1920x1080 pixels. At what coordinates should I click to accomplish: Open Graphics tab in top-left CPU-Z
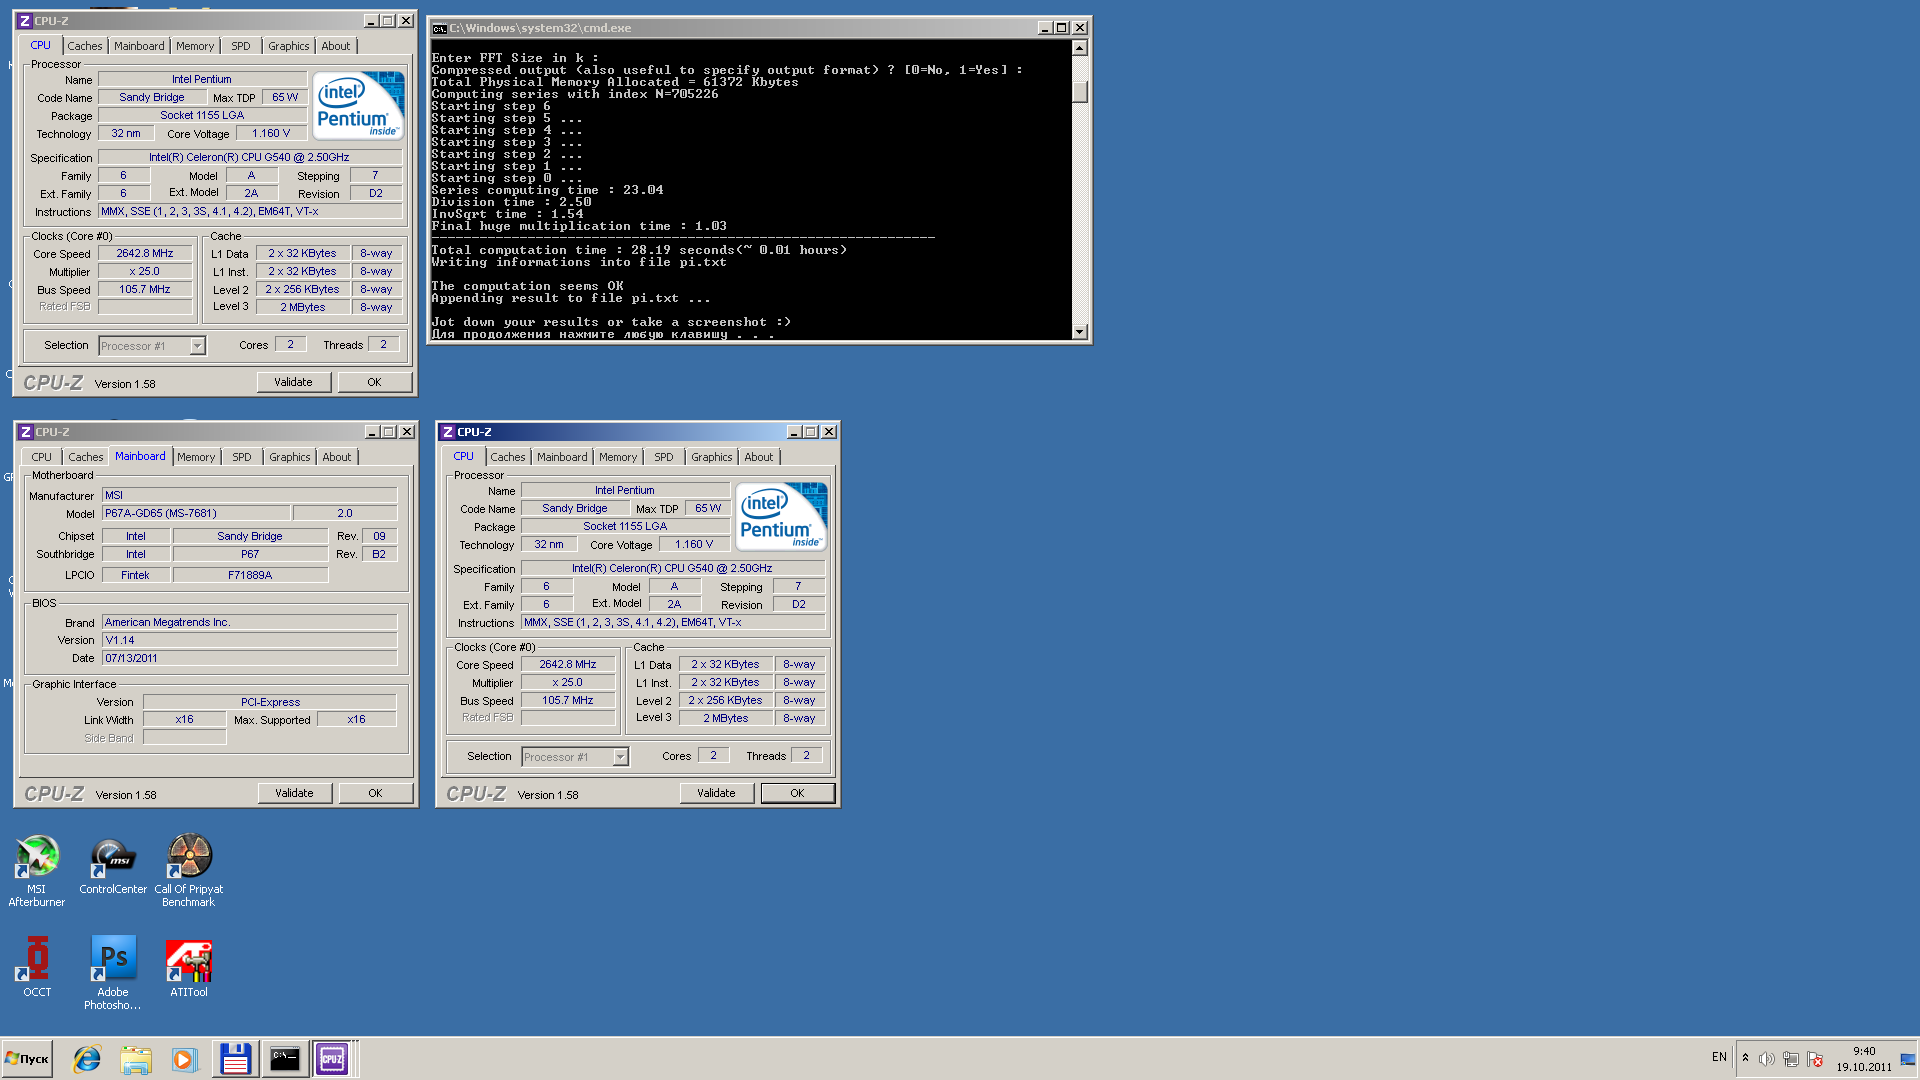pos(289,46)
